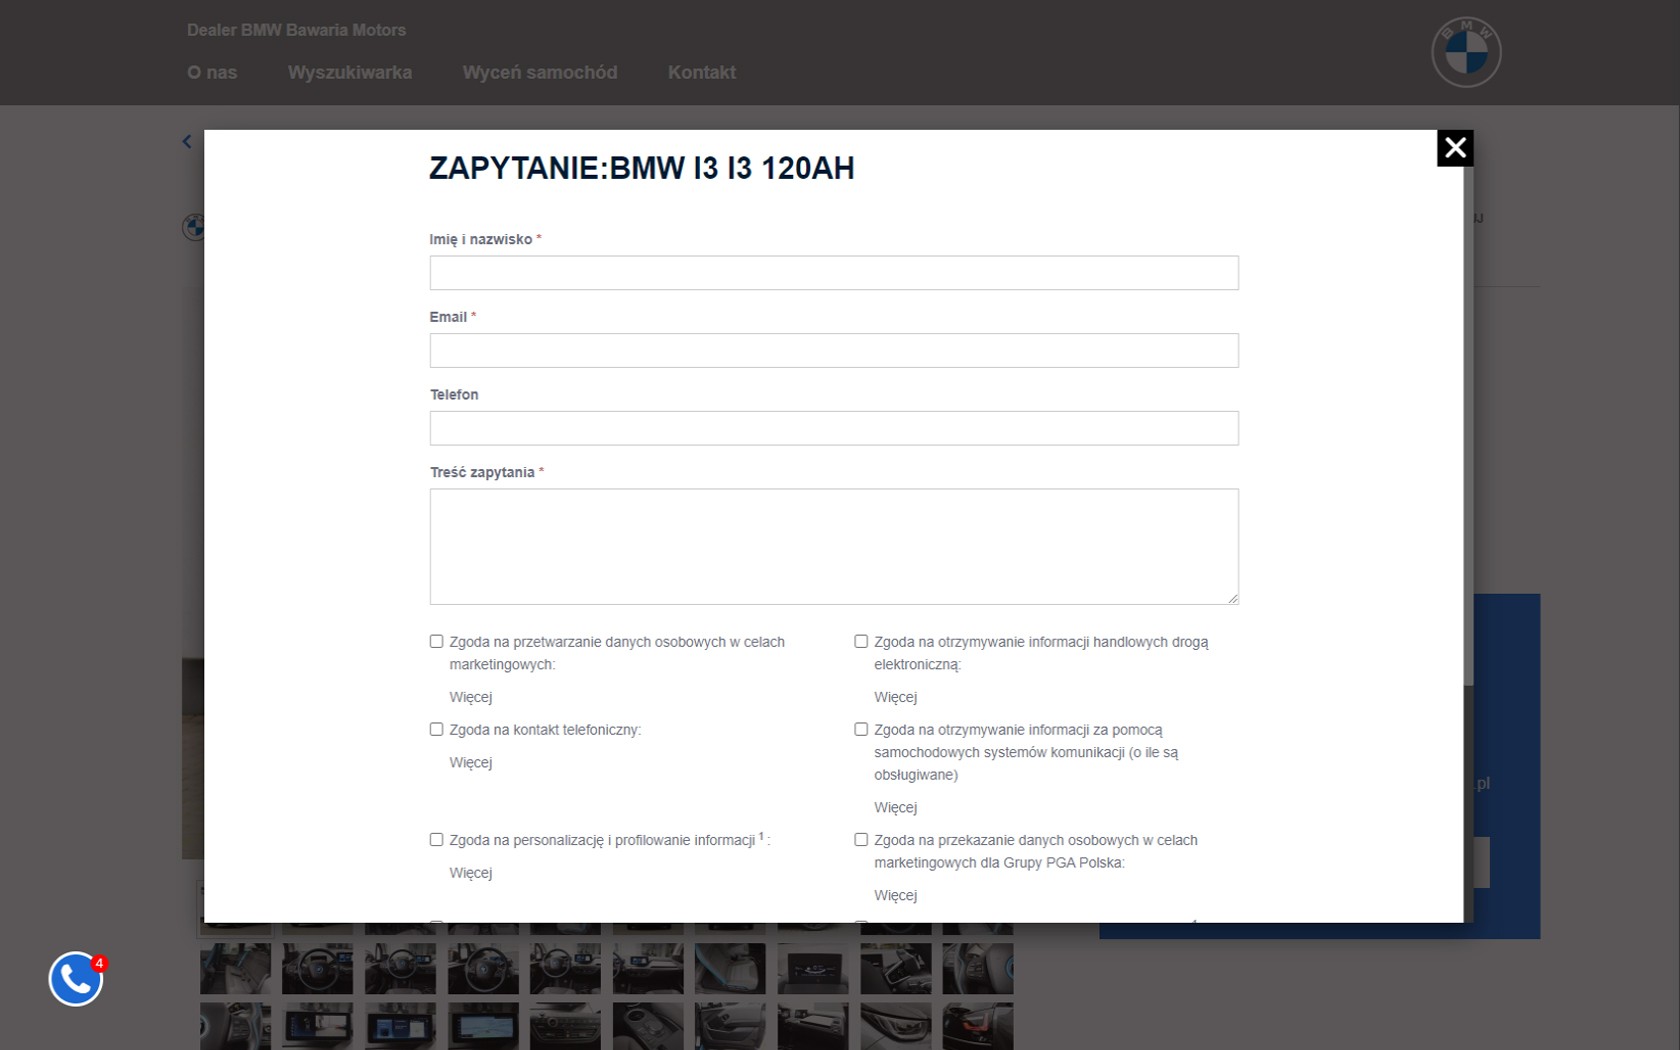Expand Więcej under marketing data consent
This screenshot has width=1680, height=1050.
coord(471,697)
